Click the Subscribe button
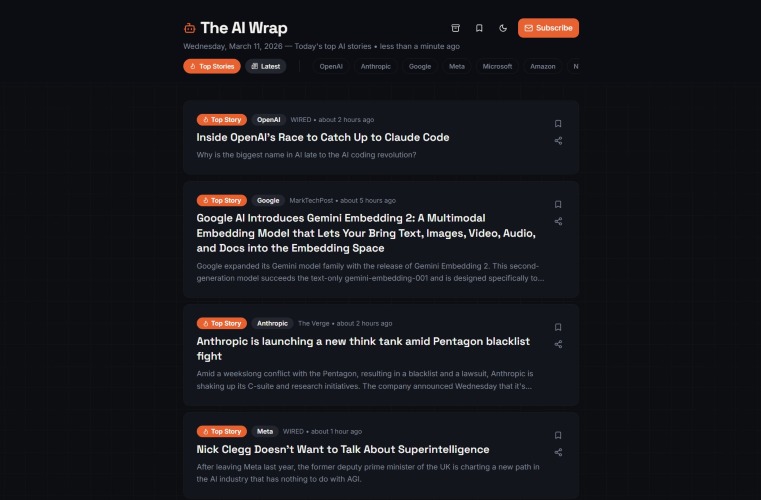Viewport: 761px width, 500px height. [548, 28]
